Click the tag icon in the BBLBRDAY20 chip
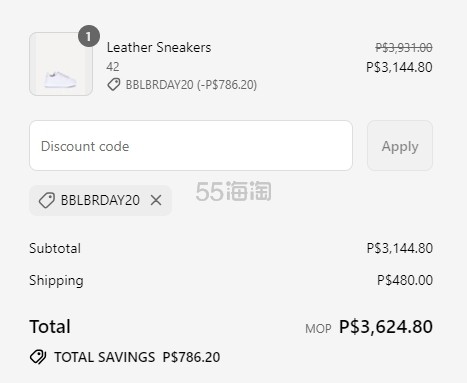Viewport: 467px width, 383px height. 47,200
